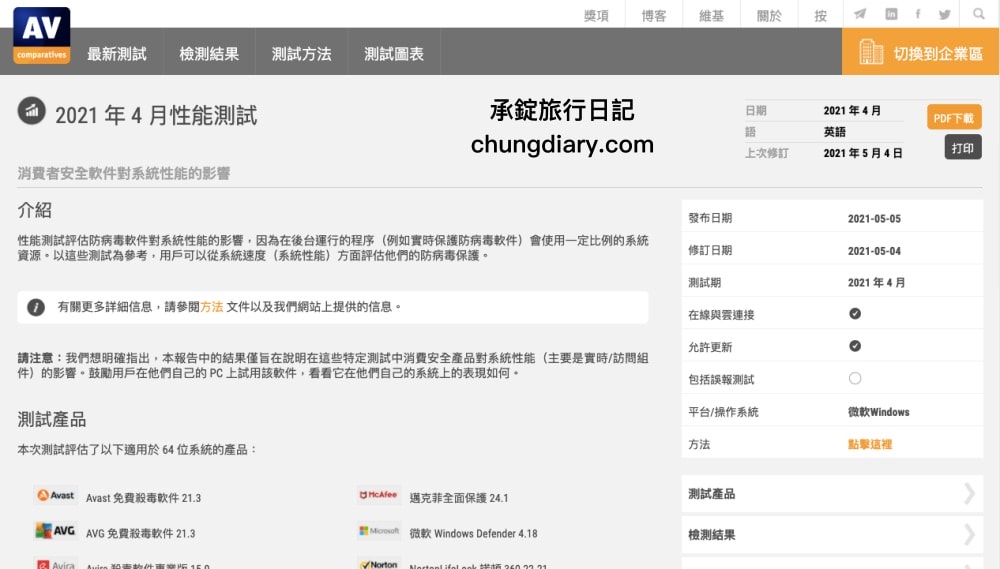This screenshot has width=1000, height=569.
Task: Expand the 檢測結果 sidebar section chevron
Action: pyautogui.click(x=969, y=535)
